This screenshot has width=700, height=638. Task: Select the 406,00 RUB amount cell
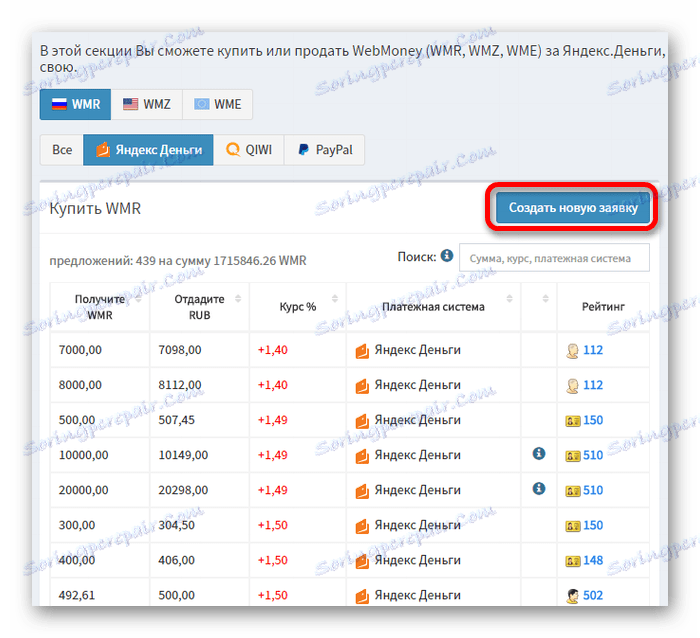(x=199, y=560)
